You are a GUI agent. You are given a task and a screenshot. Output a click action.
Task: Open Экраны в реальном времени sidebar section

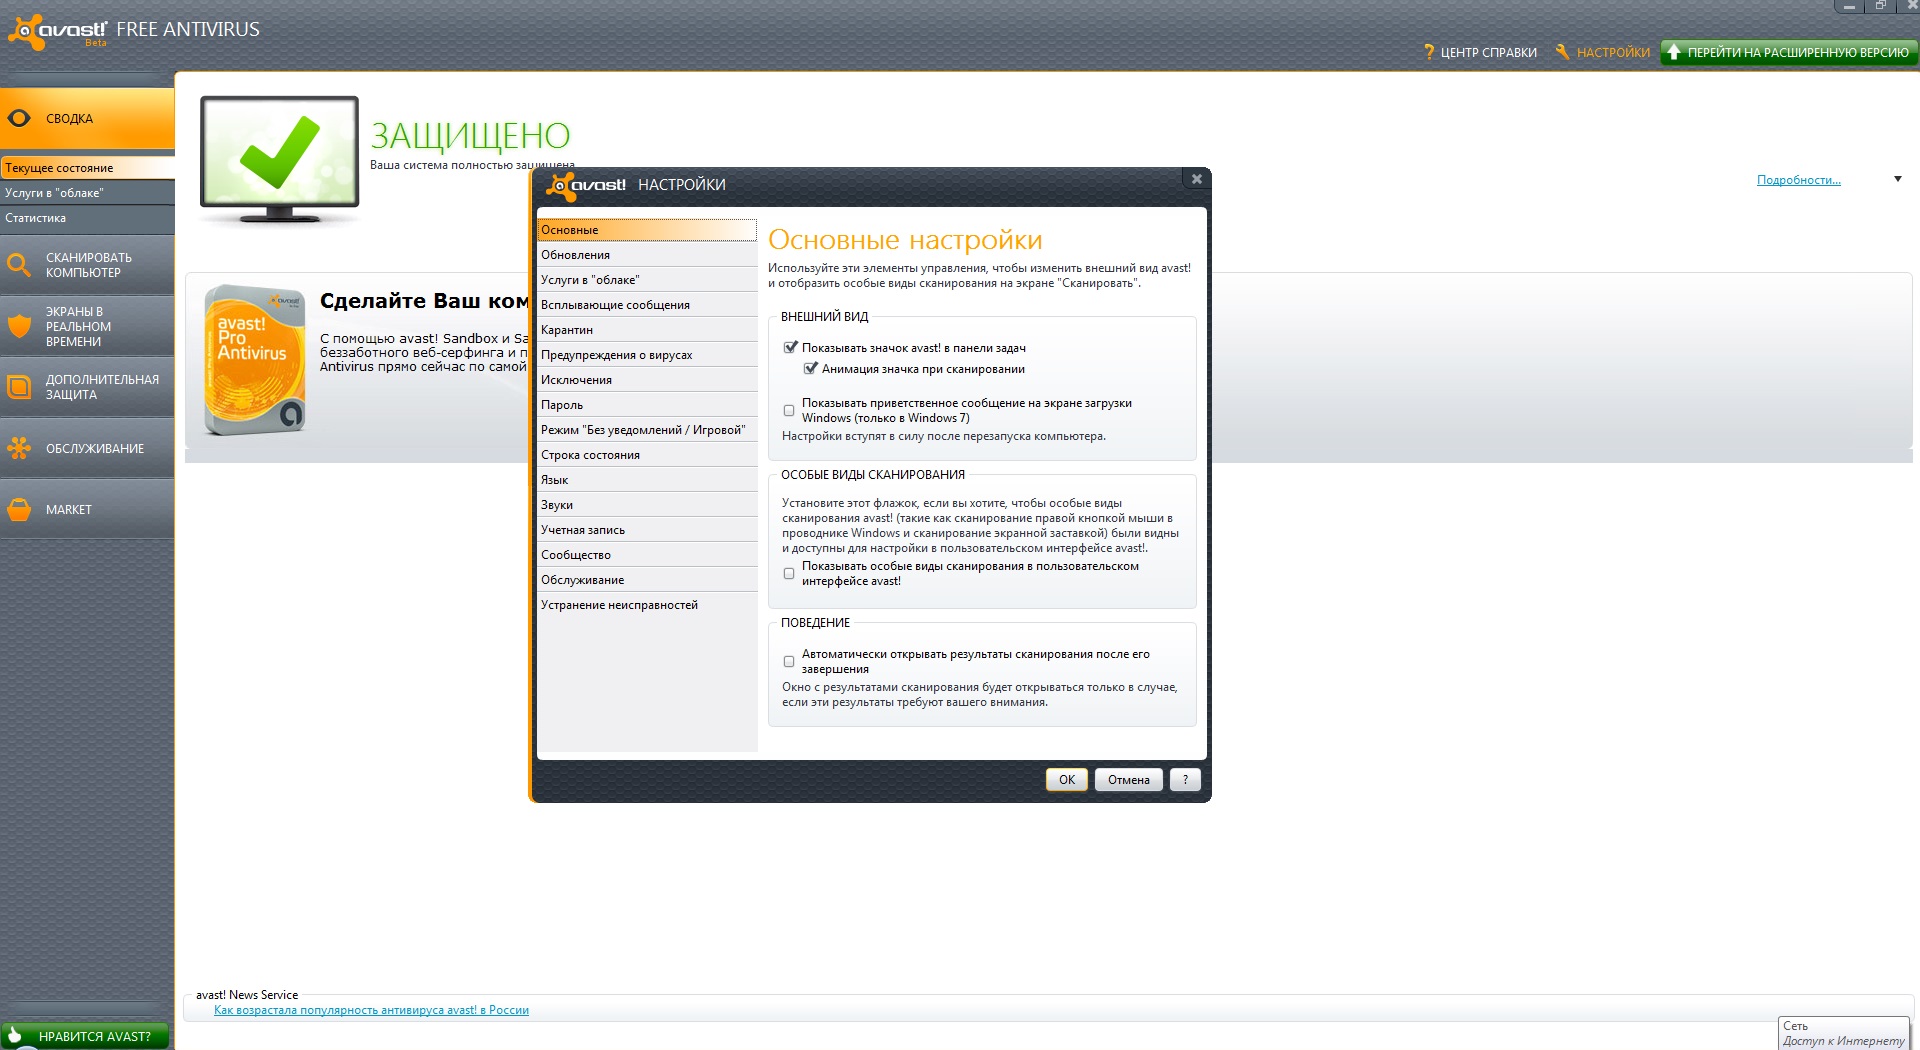coord(87,326)
